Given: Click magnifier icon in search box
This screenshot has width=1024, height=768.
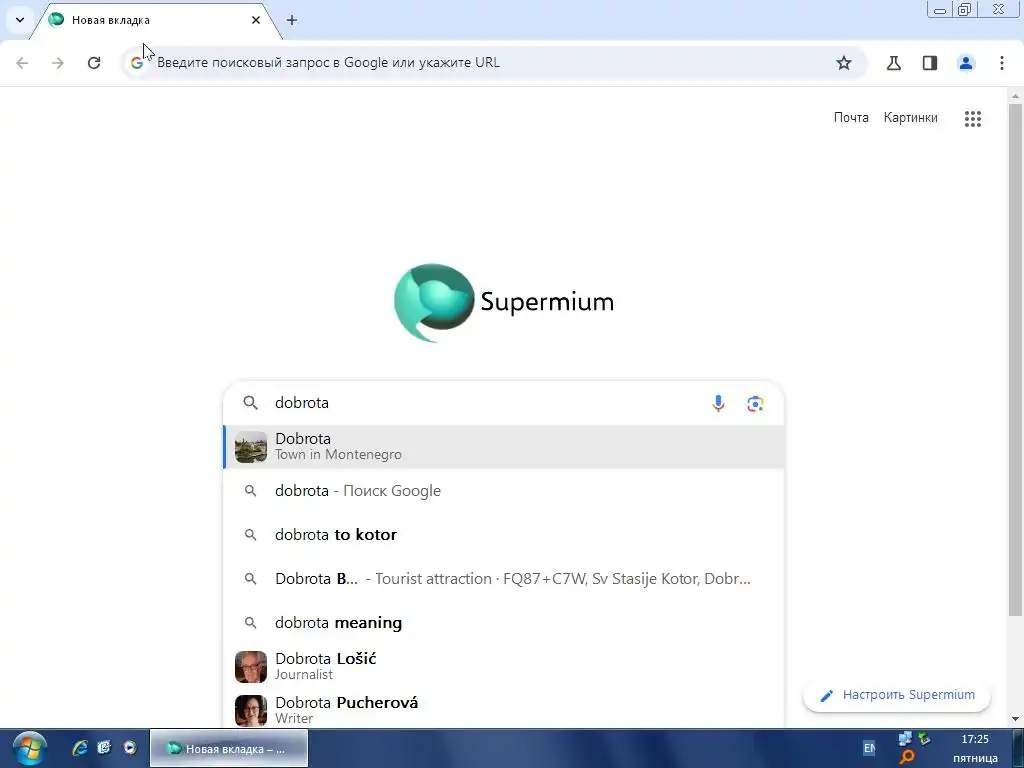Looking at the screenshot, I should pyautogui.click(x=251, y=403).
